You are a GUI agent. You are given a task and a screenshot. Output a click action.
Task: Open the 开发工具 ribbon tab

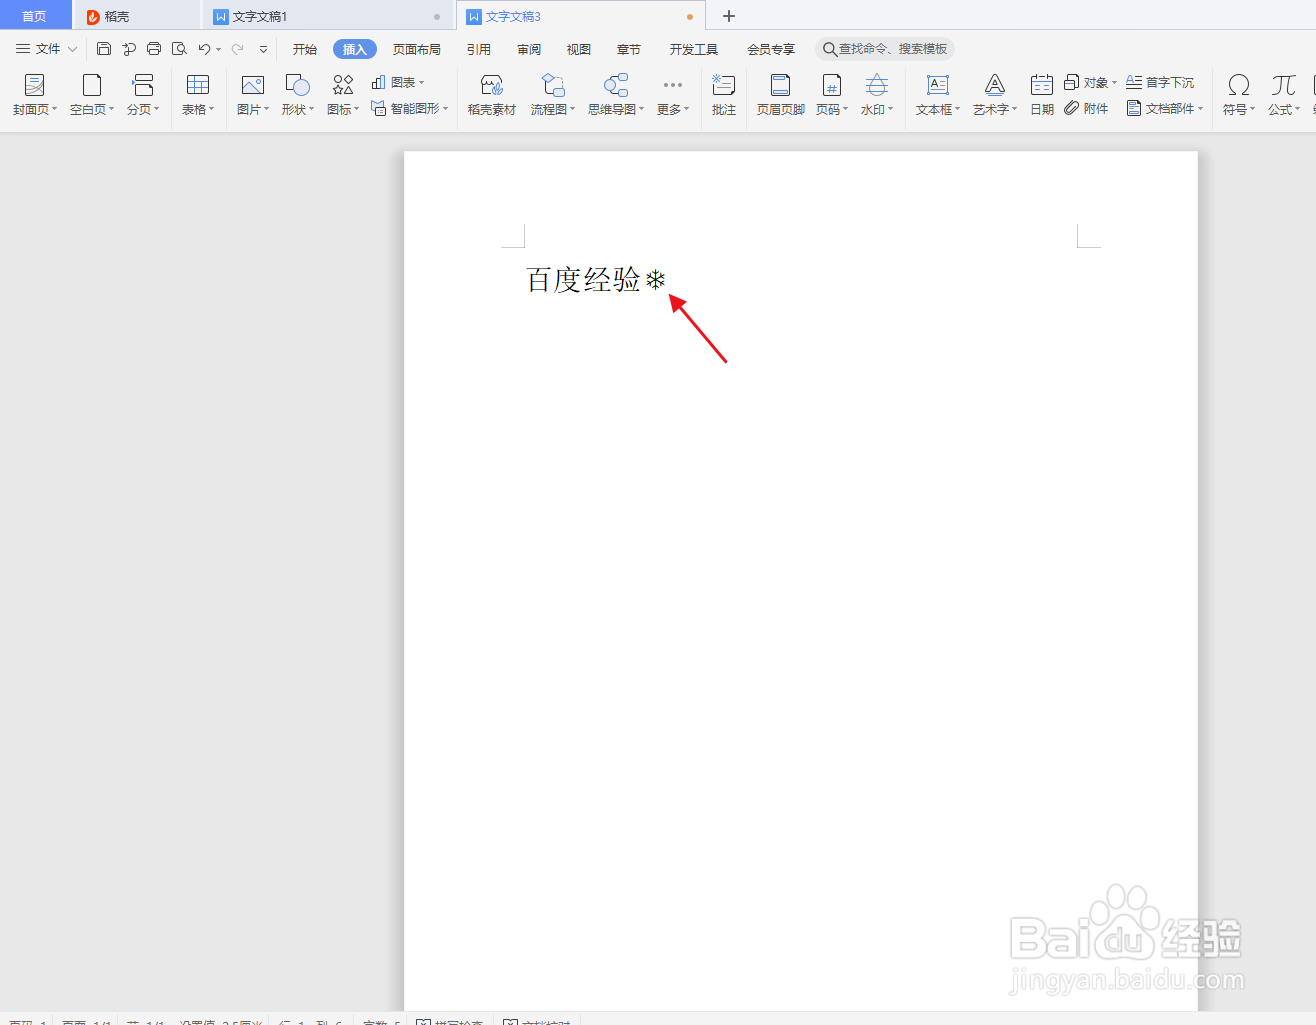(x=694, y=49)
